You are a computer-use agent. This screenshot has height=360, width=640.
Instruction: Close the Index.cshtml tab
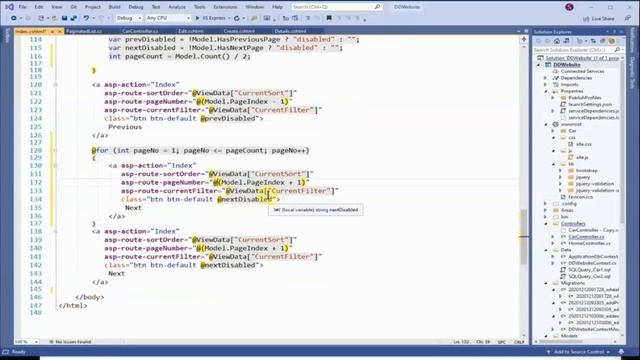(60, 31)
